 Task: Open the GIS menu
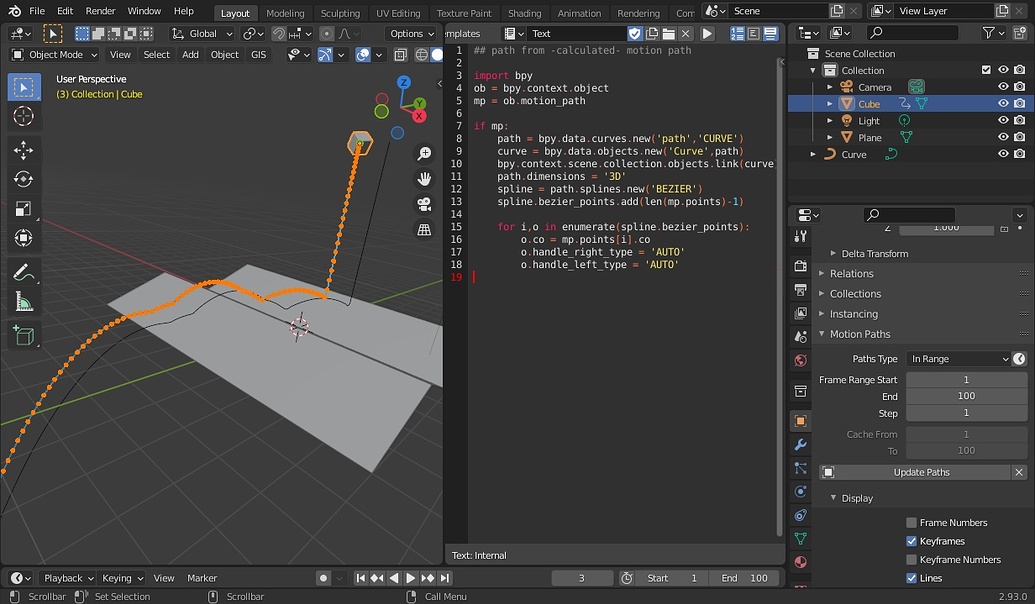click(x=259, y=55)
